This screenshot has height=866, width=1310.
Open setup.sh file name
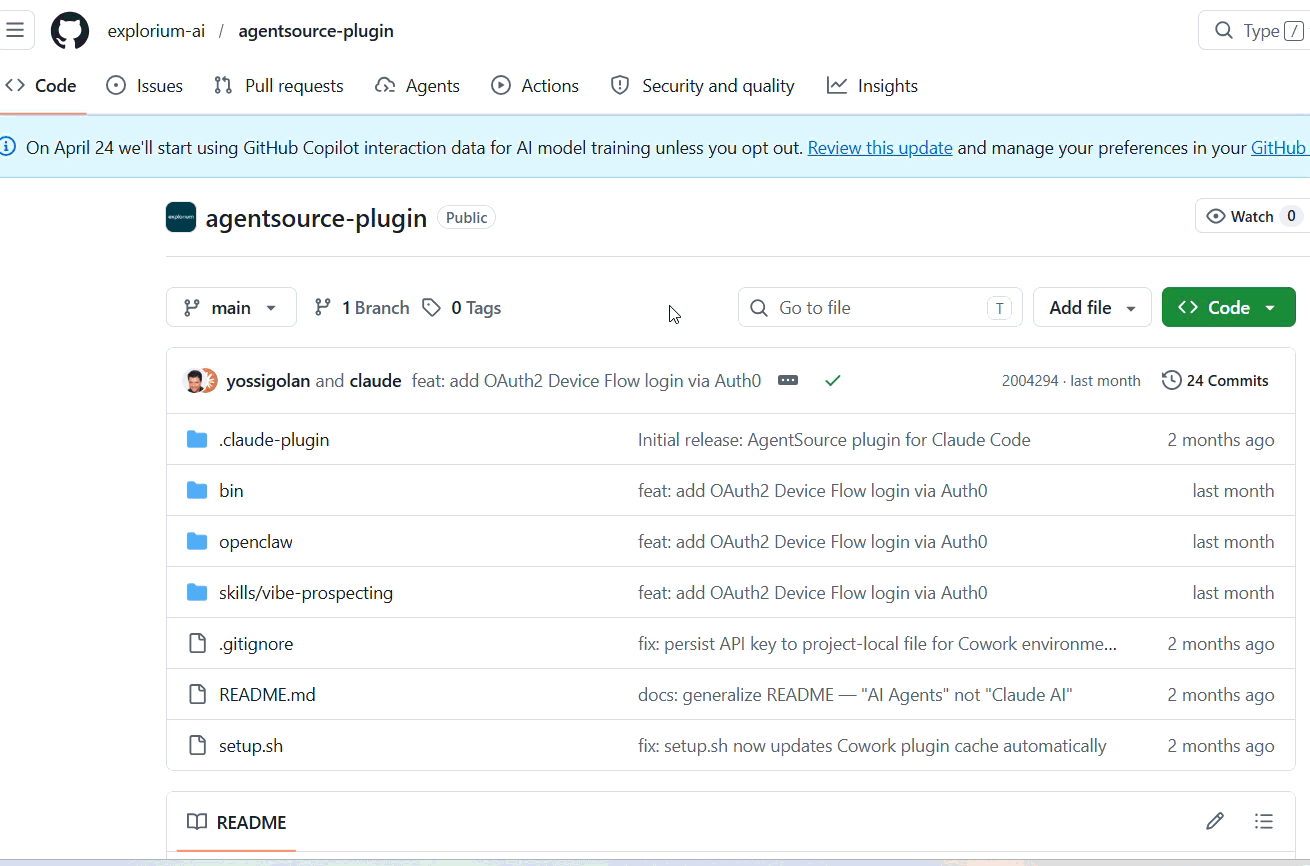pyautogui.click(x=251, y=745)
